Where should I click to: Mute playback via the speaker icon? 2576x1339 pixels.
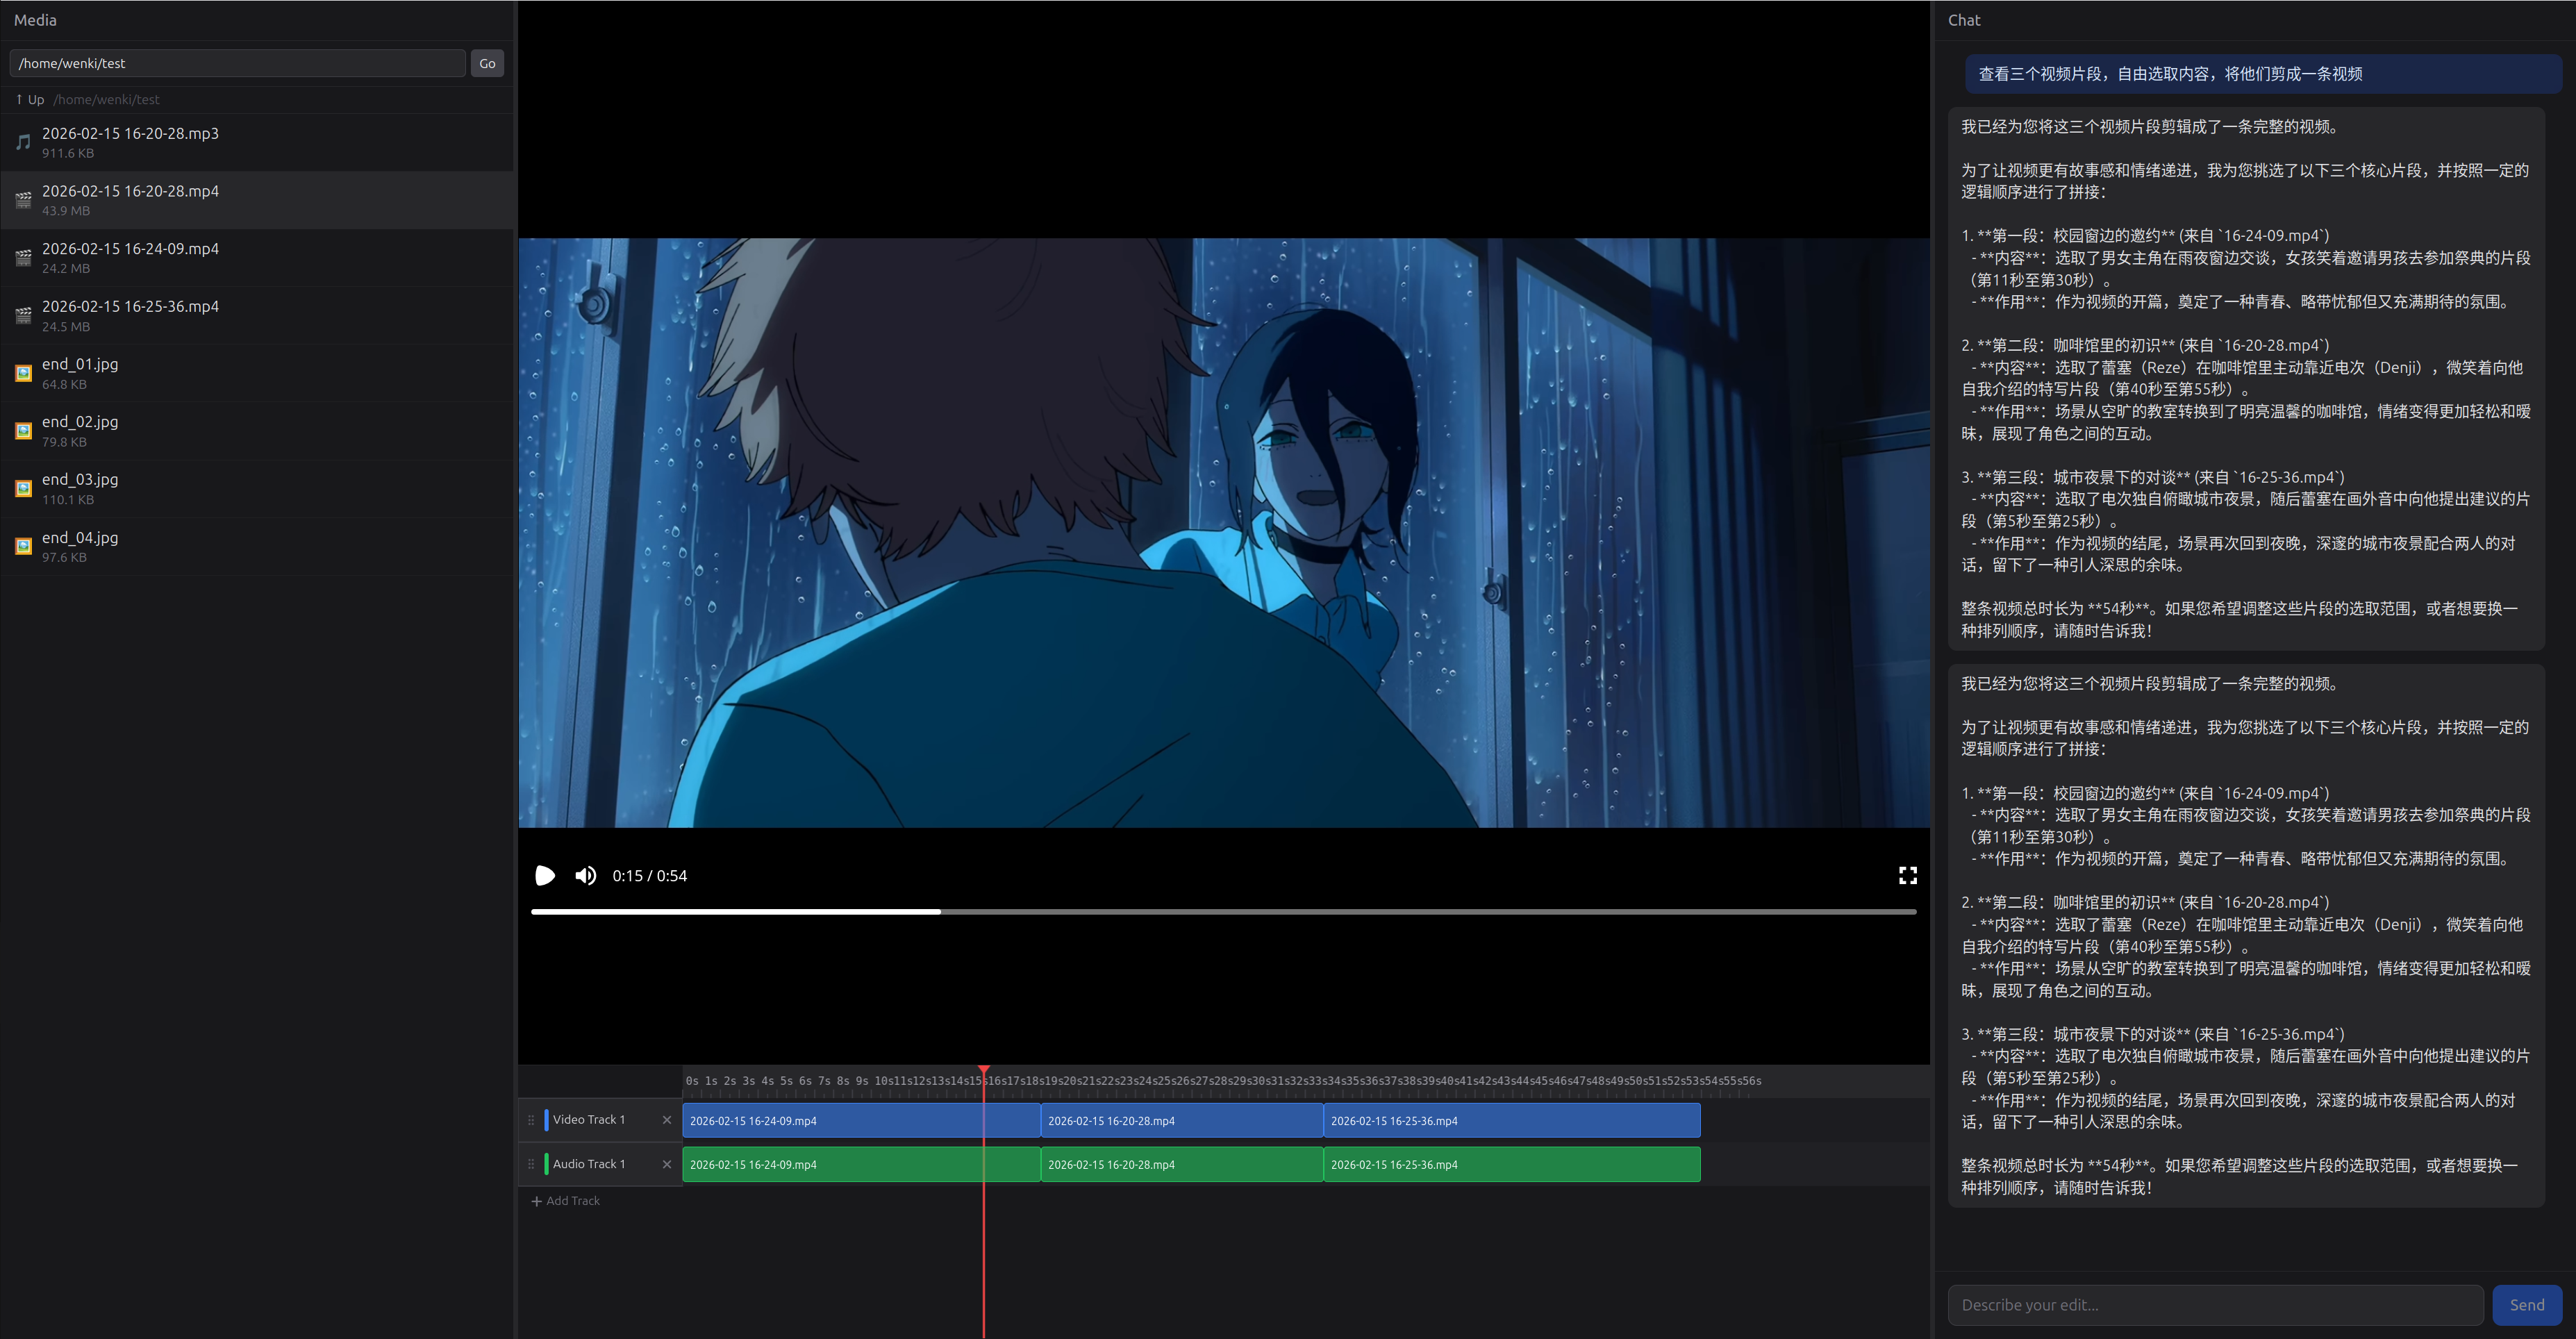(586, 875)
